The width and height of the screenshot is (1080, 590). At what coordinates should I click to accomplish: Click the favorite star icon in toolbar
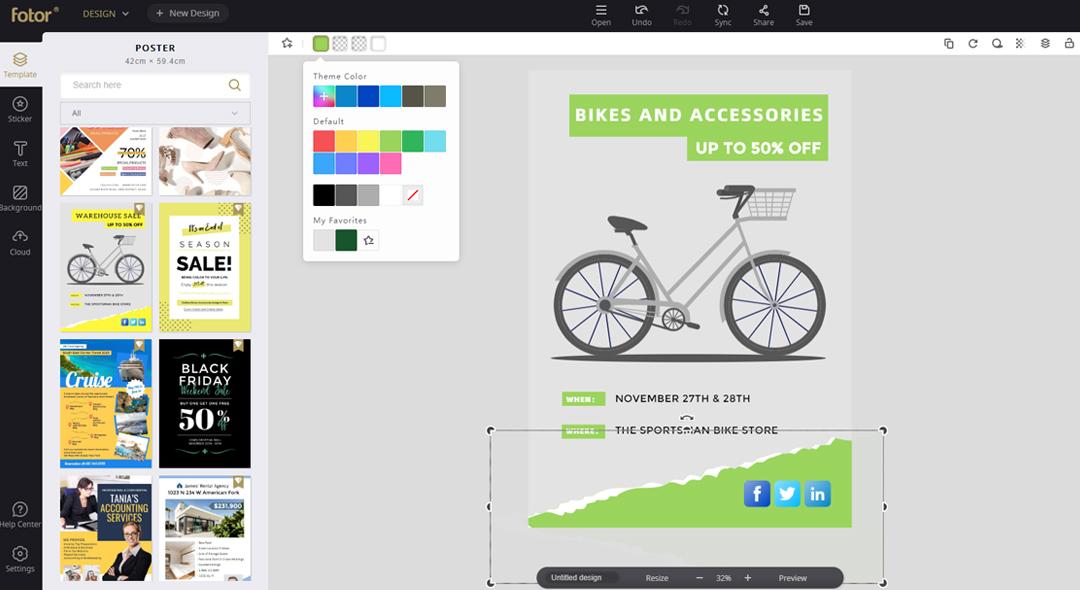[x=287, y=43]
